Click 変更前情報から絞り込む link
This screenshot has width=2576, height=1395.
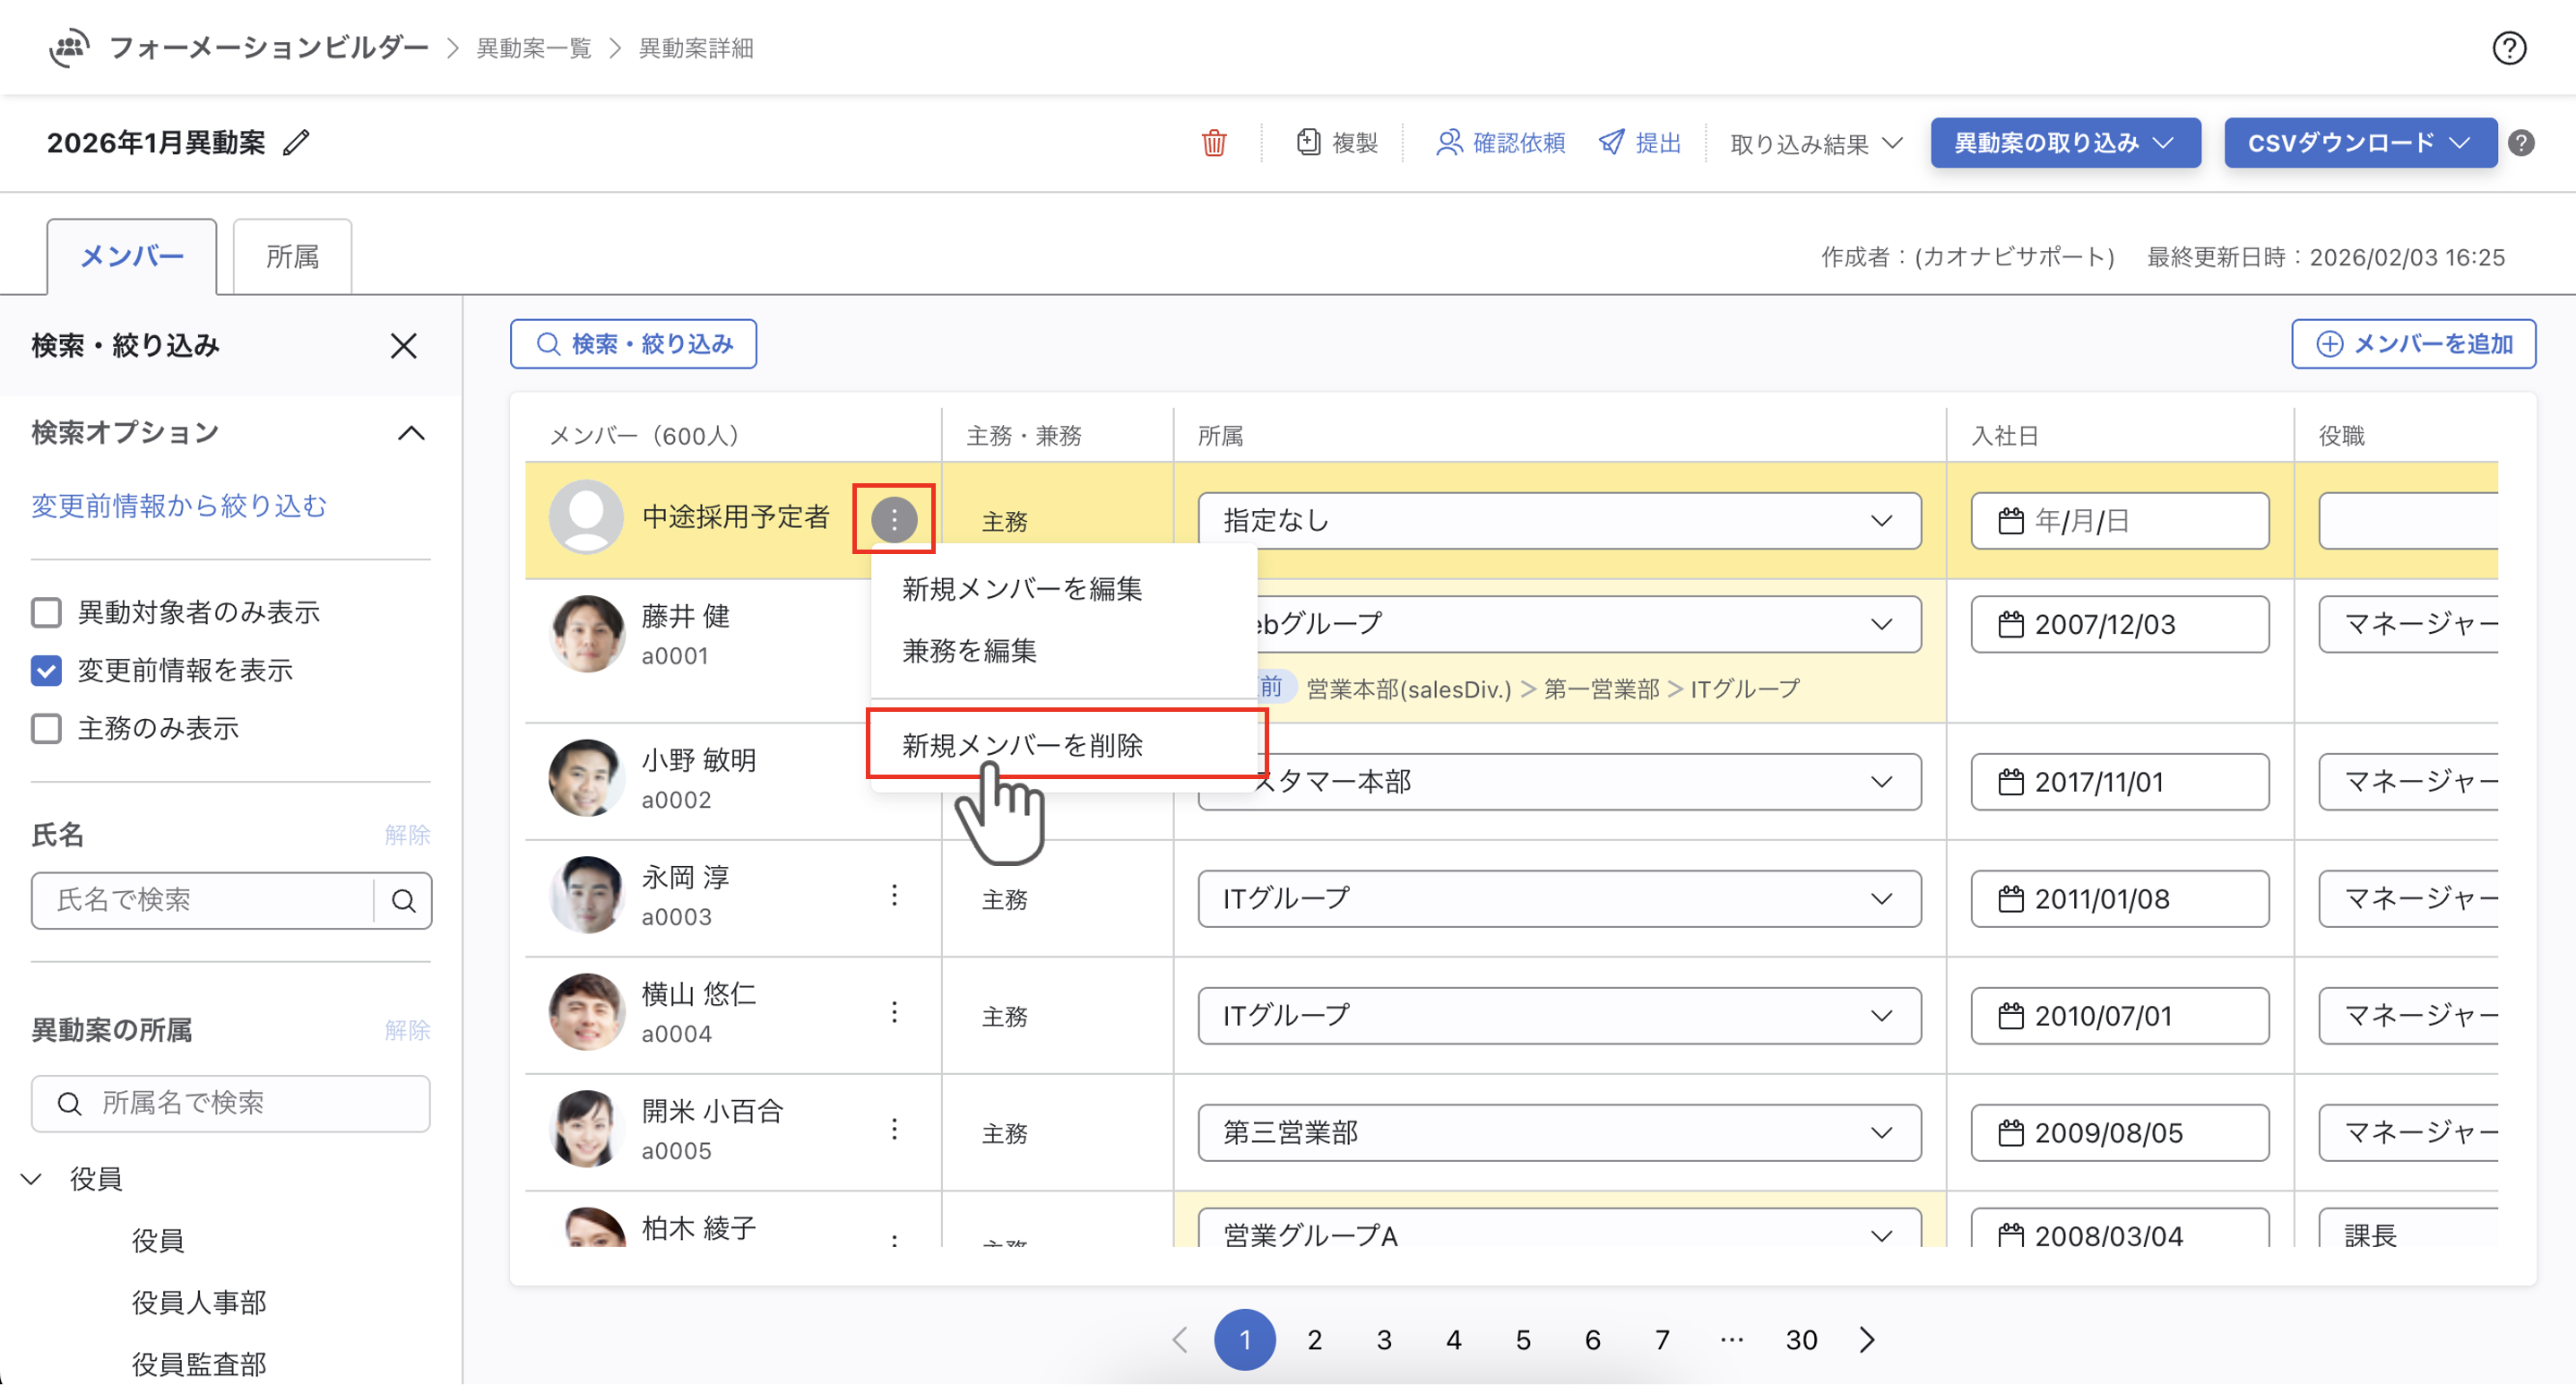pyautogui.click(x=179, y=506)
